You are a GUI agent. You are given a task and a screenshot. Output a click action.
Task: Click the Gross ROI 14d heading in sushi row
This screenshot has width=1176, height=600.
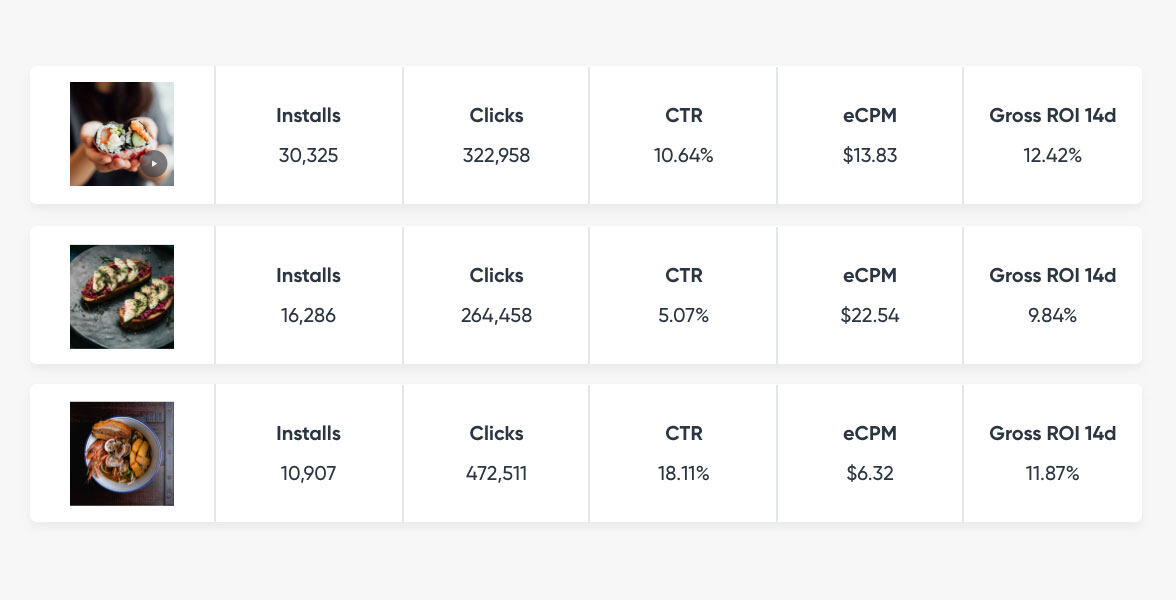1052,116
